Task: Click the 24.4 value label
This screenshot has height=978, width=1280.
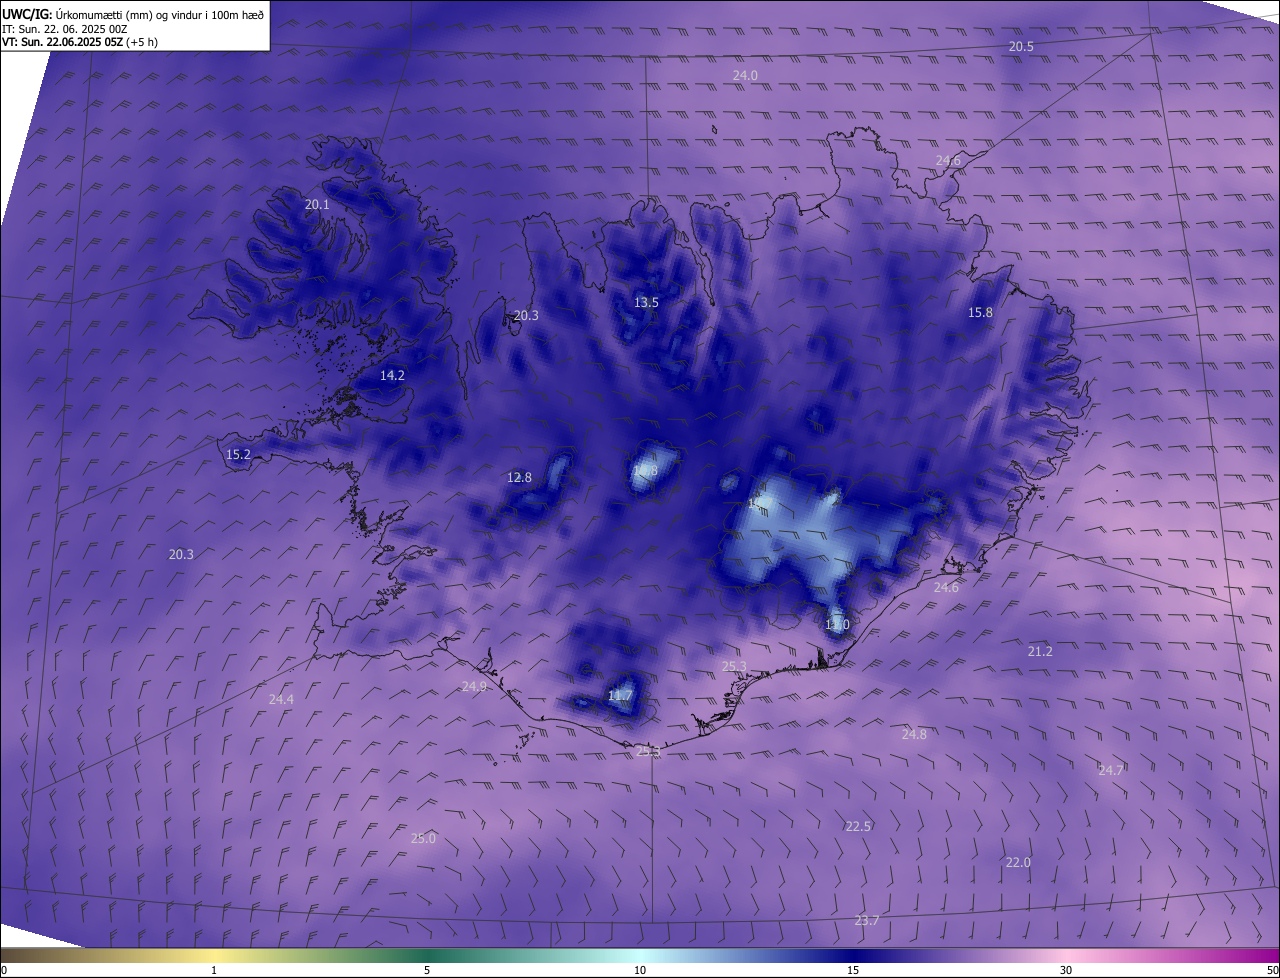Action: 281,700
